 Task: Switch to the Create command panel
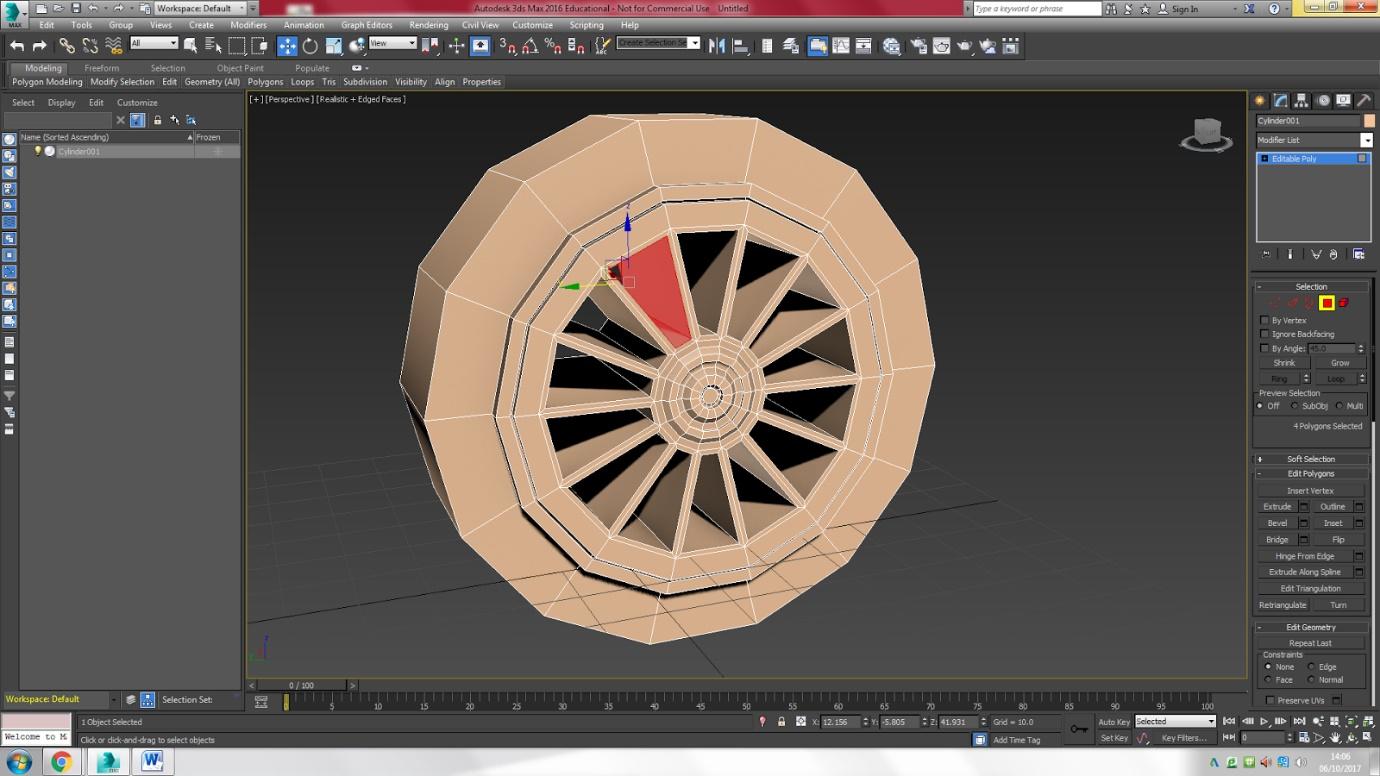[x=1260, y=101]
